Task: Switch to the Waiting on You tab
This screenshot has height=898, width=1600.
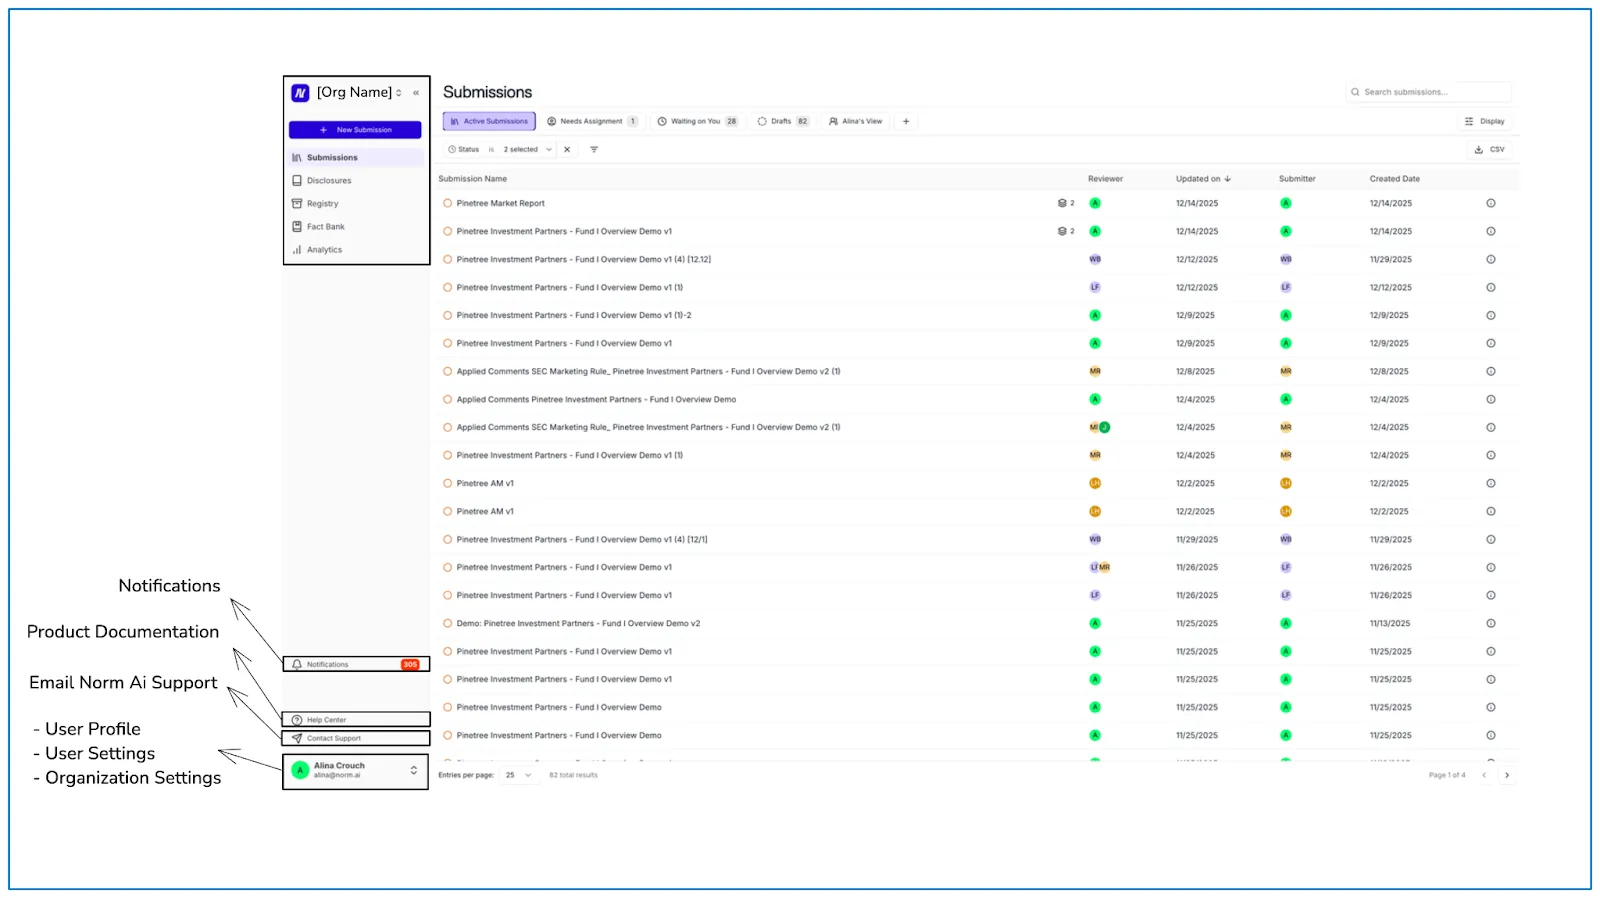Action: 698,122
